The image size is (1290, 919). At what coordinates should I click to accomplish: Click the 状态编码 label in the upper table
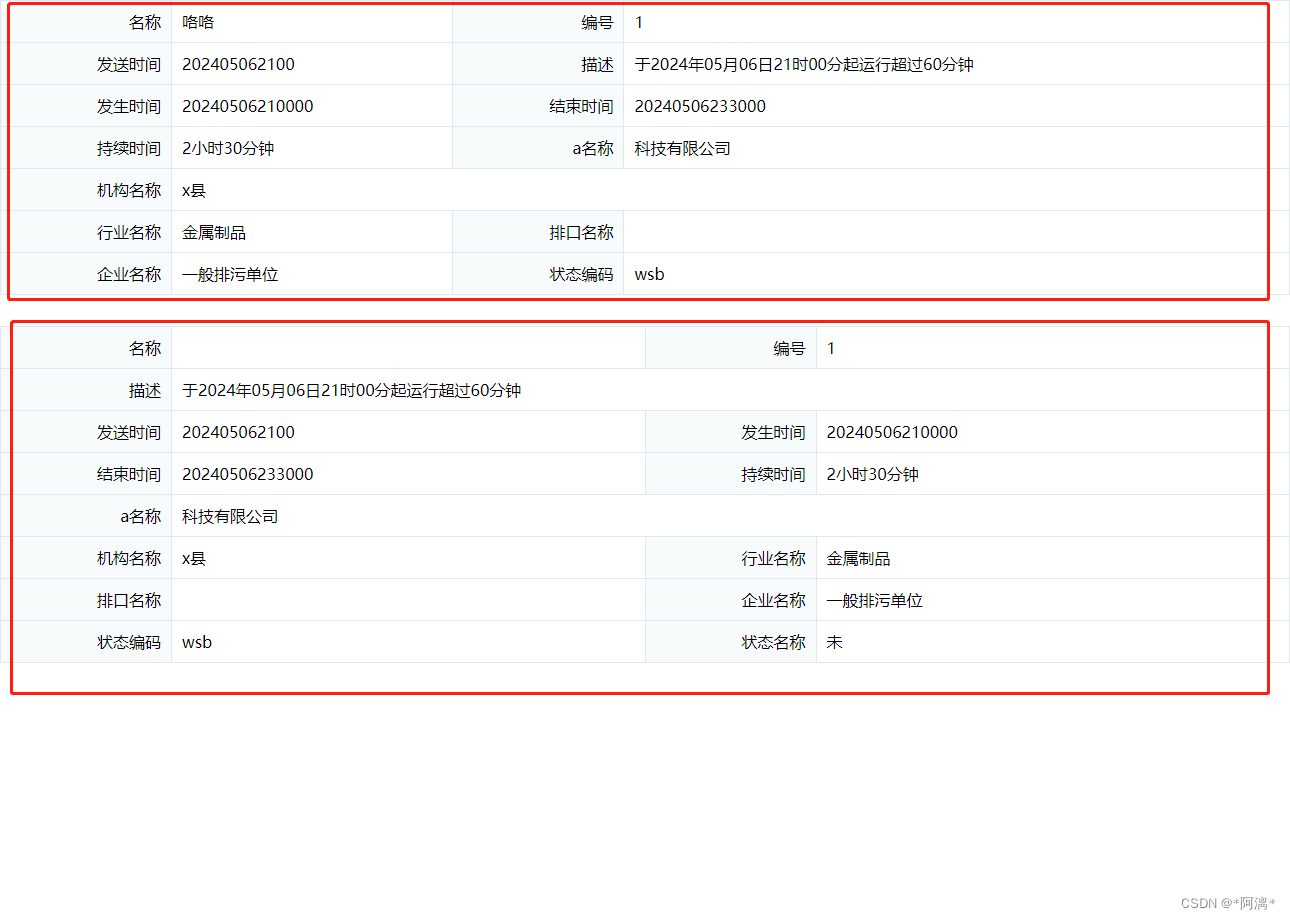tap(581, 274)
